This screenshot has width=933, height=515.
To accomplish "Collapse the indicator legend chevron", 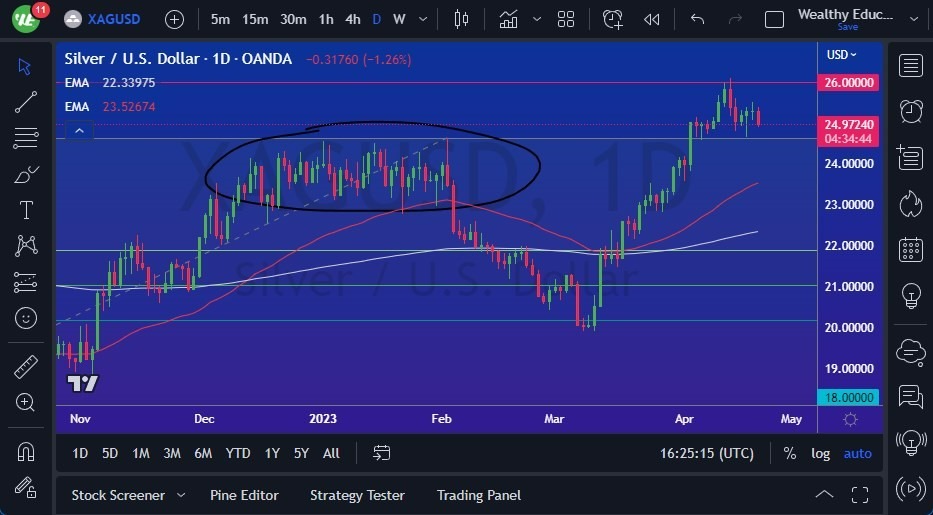I will (x=79, y=131).
